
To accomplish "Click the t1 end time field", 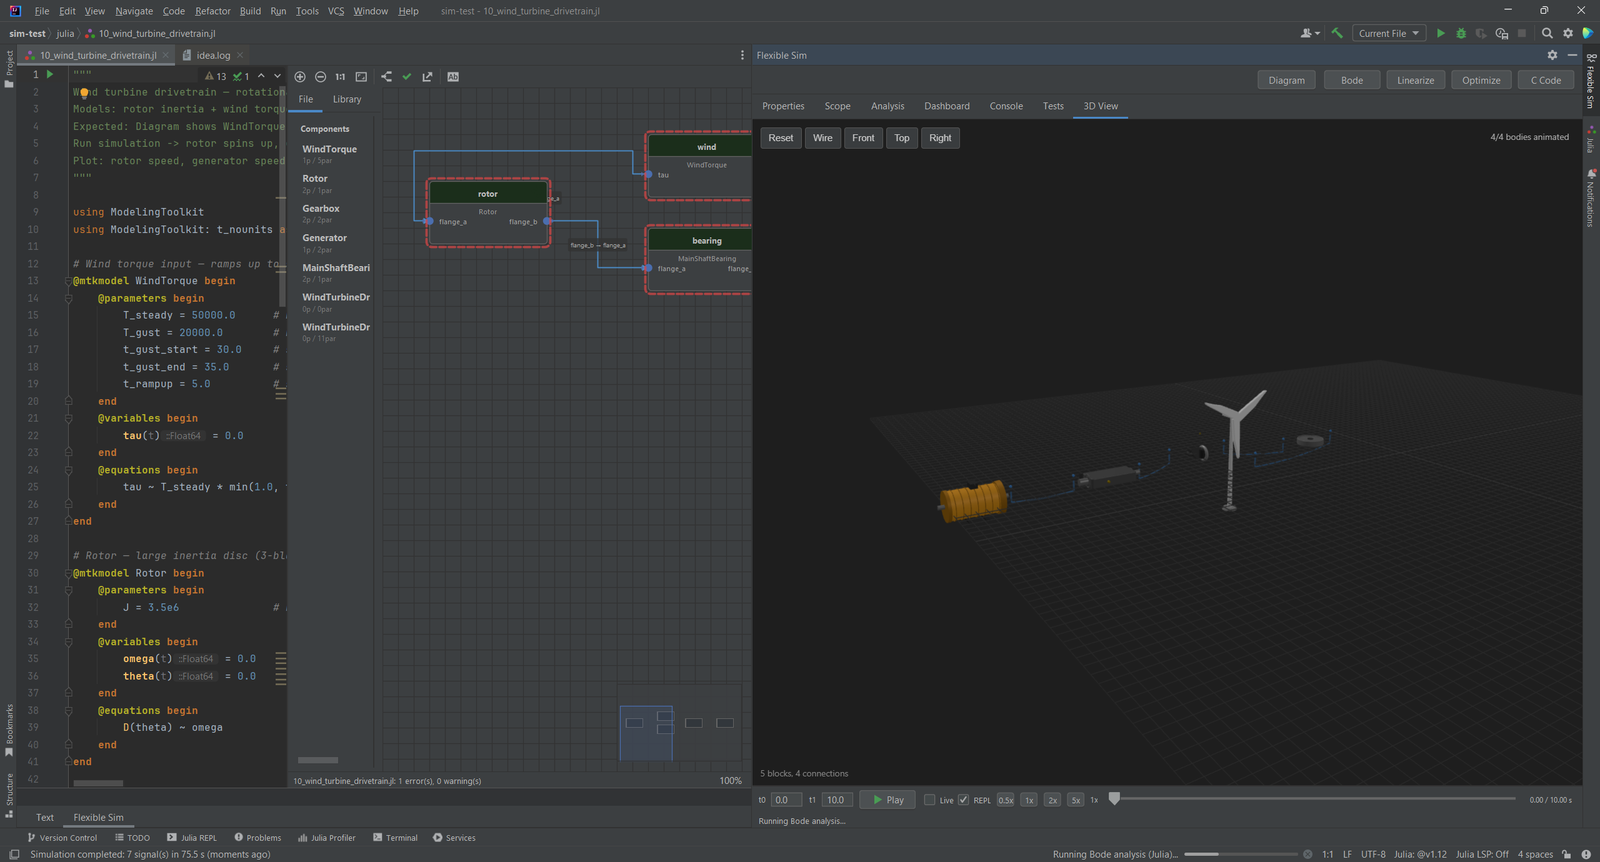I will (837, 800).
